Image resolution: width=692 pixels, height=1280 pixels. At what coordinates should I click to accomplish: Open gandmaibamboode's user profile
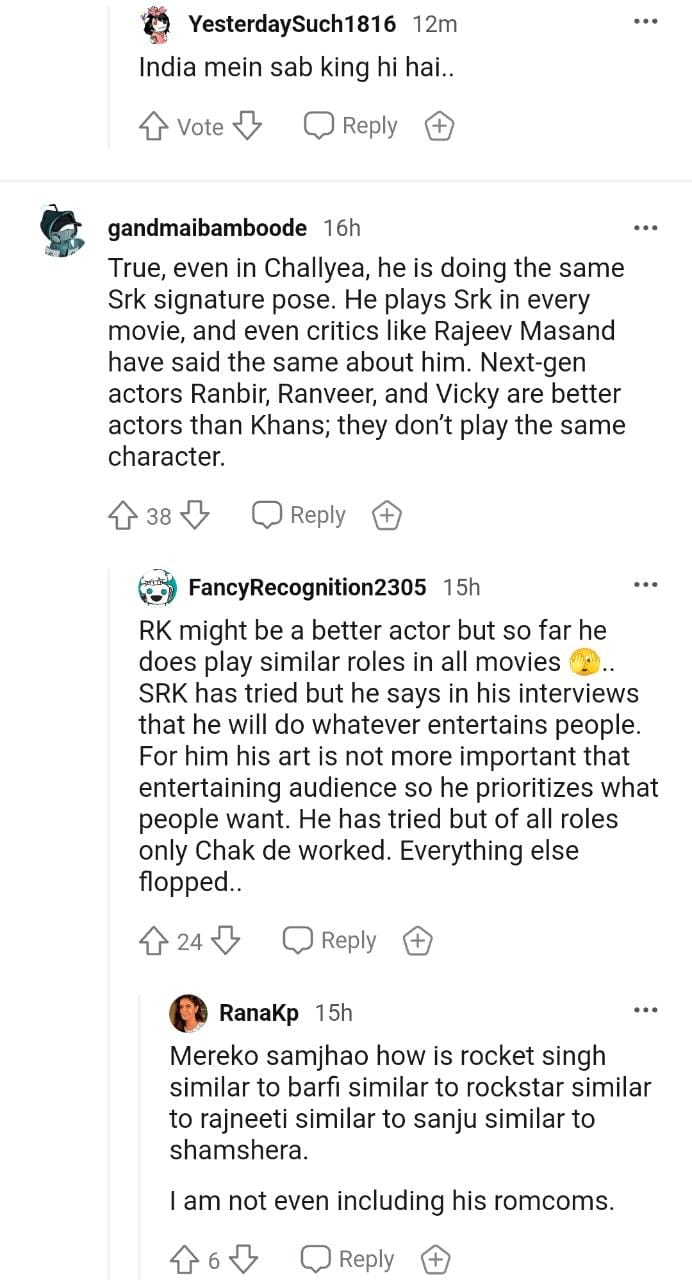coord(206,228)
